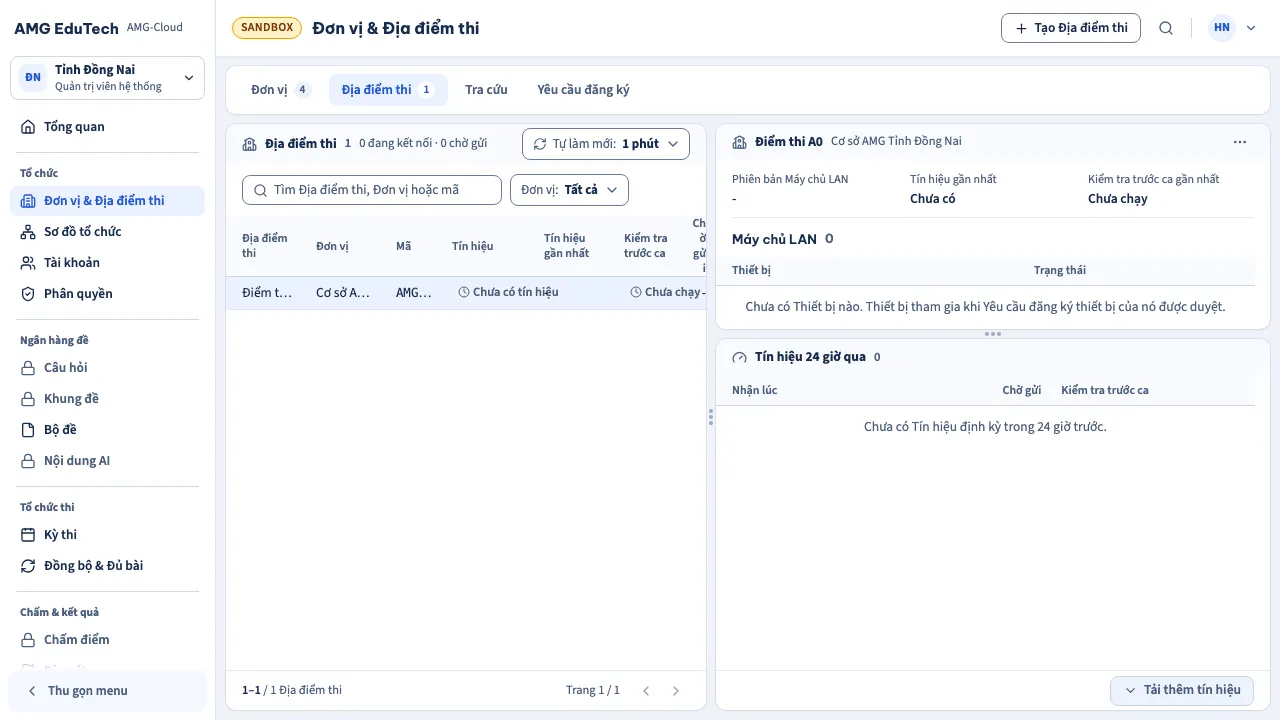
Task: Open locked Nội dung AI sidebar item
Action: [x=107, y=461]
